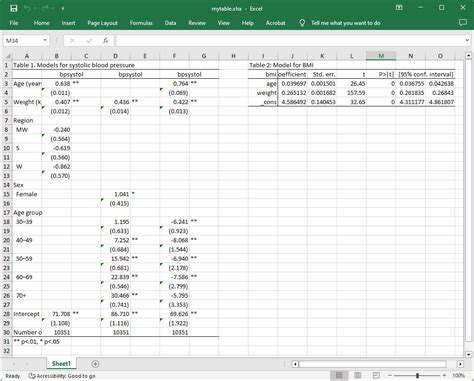474x381 pixels.
Task: Click the 100% zoom level
Action: (459, 376)
